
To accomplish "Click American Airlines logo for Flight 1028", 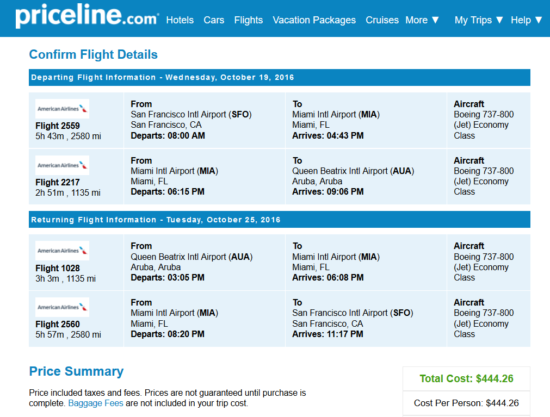I will (x=62, y=251).
